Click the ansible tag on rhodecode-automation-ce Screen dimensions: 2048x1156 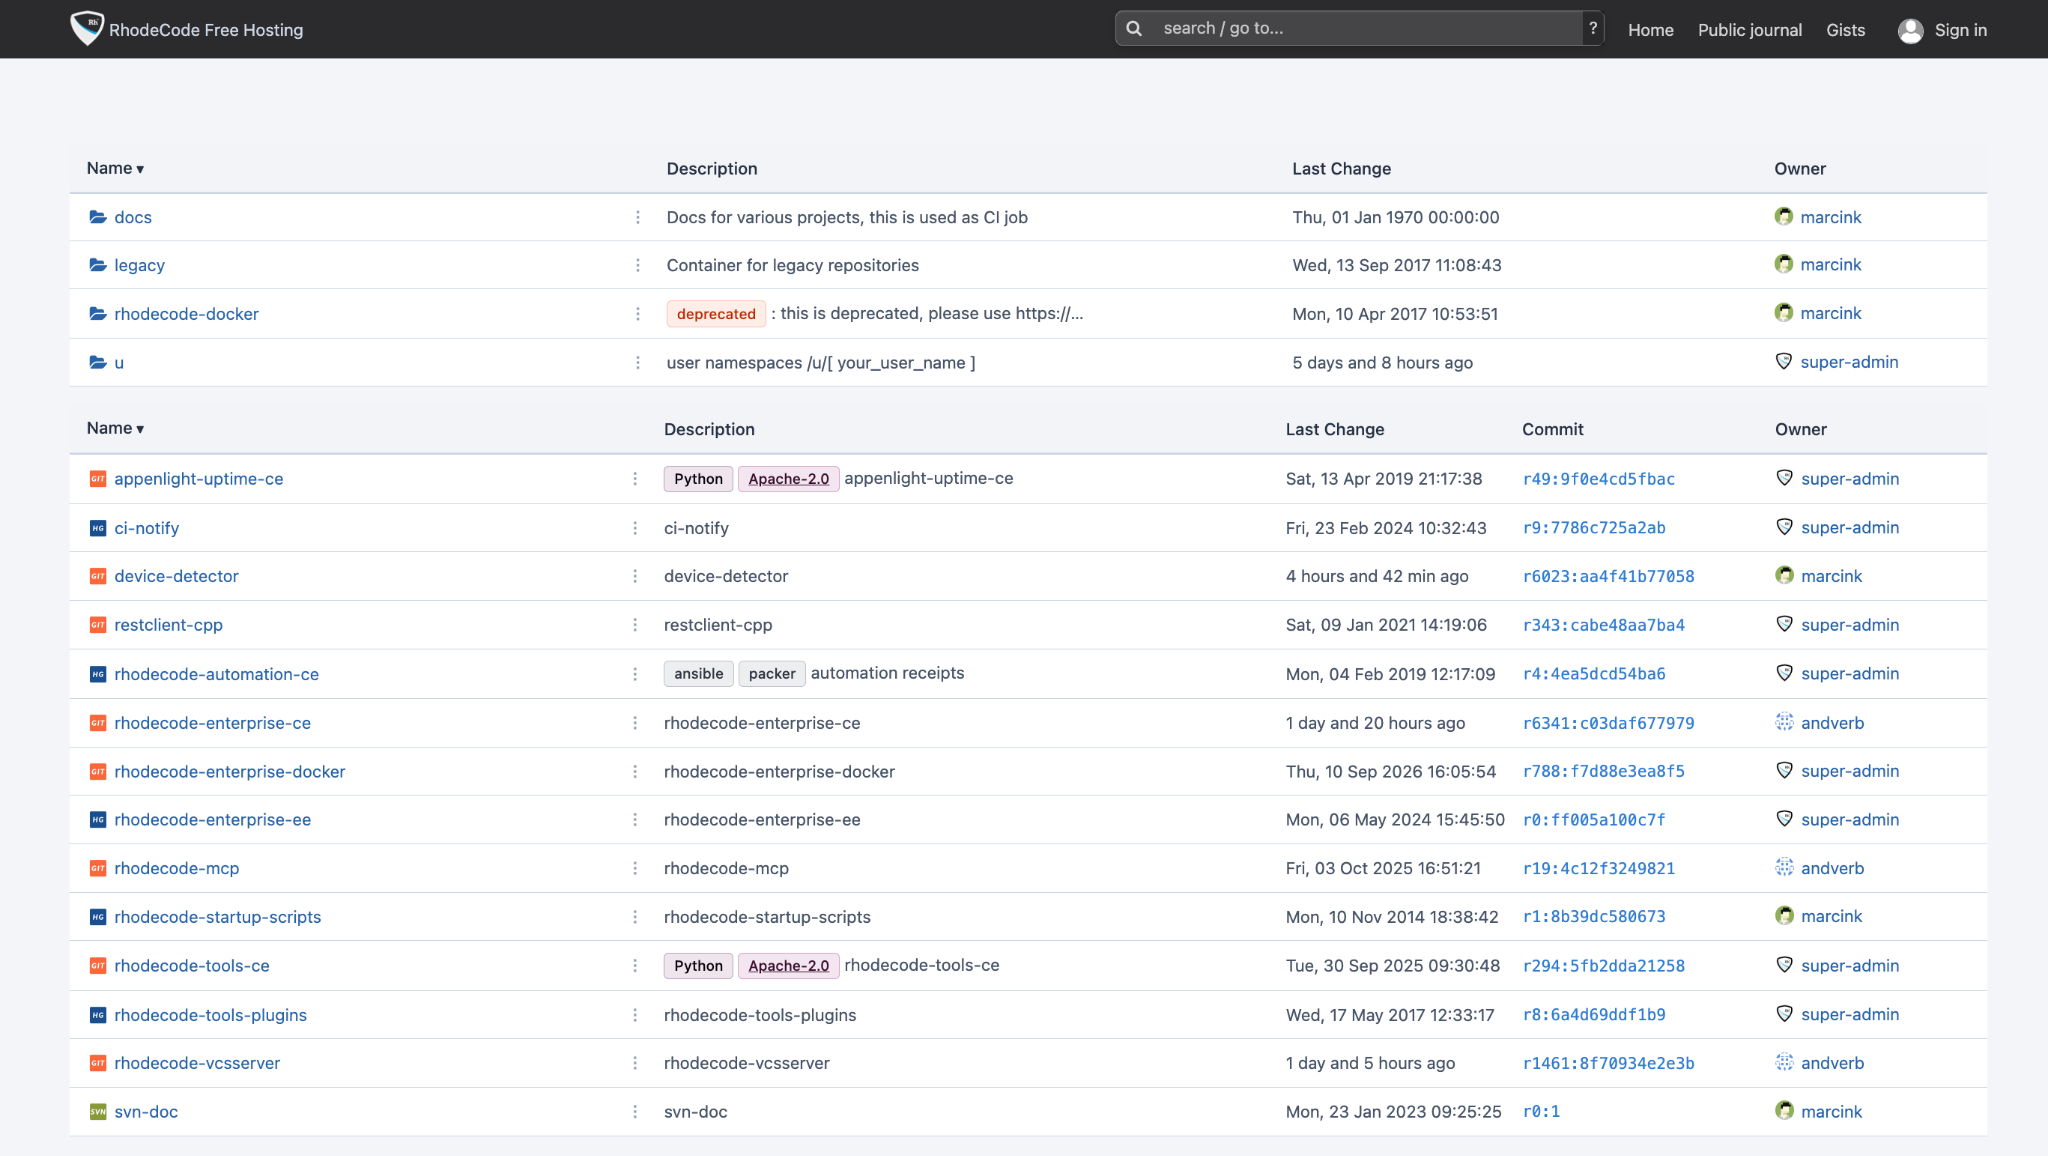pos(698,674)
